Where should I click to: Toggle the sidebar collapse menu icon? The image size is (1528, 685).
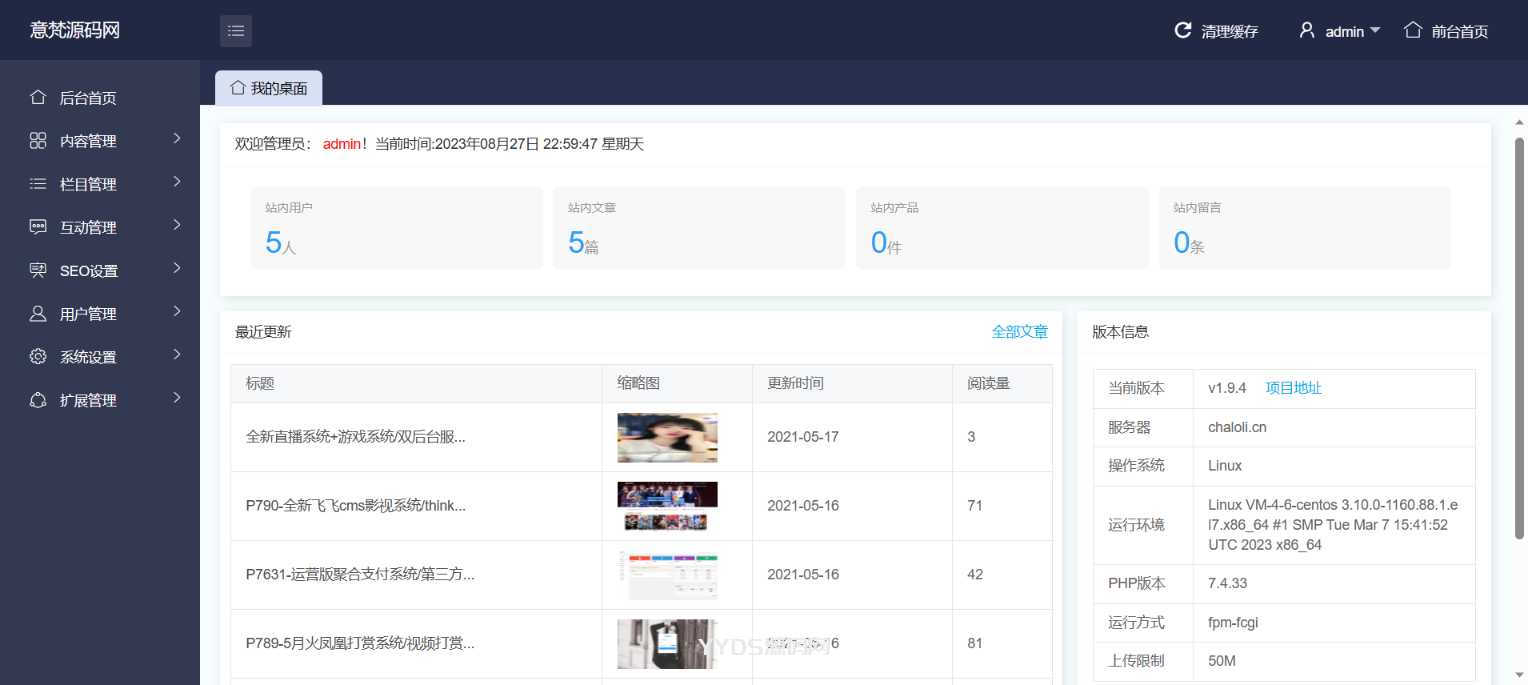[236, 31]
